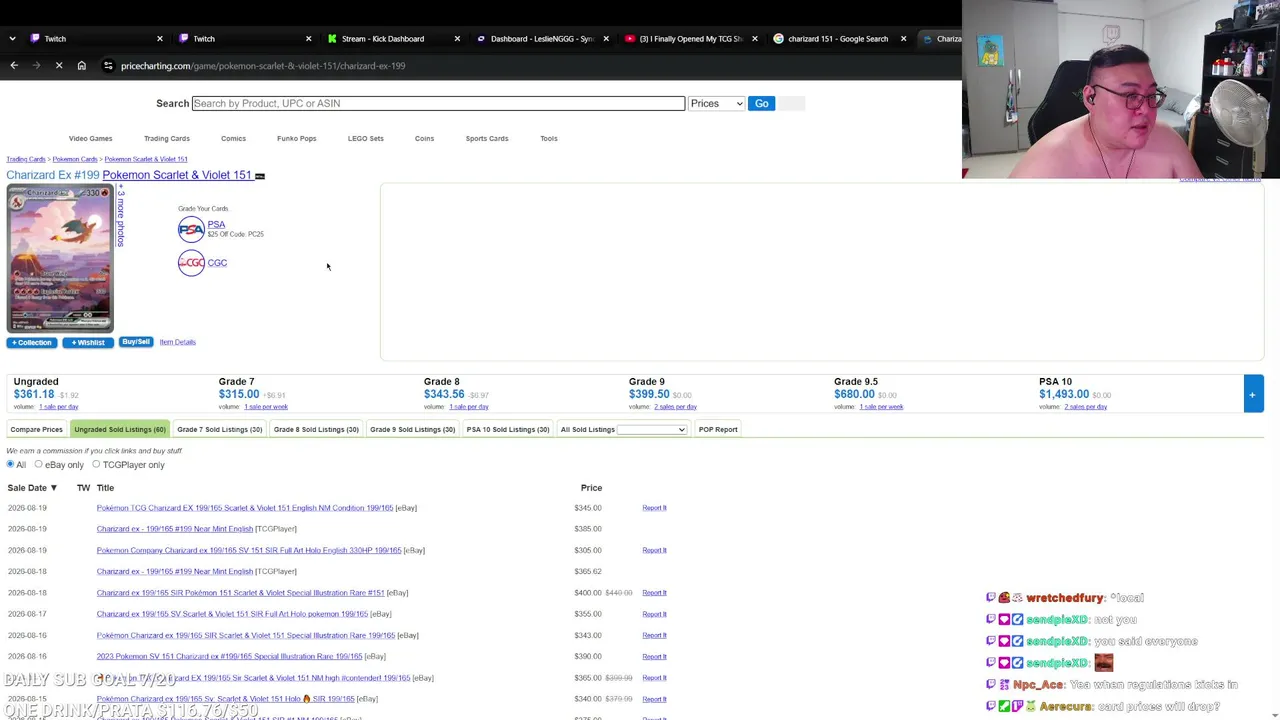This screenshot has height=720, width=1280.
Task: Close the first Twitch tab
Action: pyautogui.click(x=160, y=39)
